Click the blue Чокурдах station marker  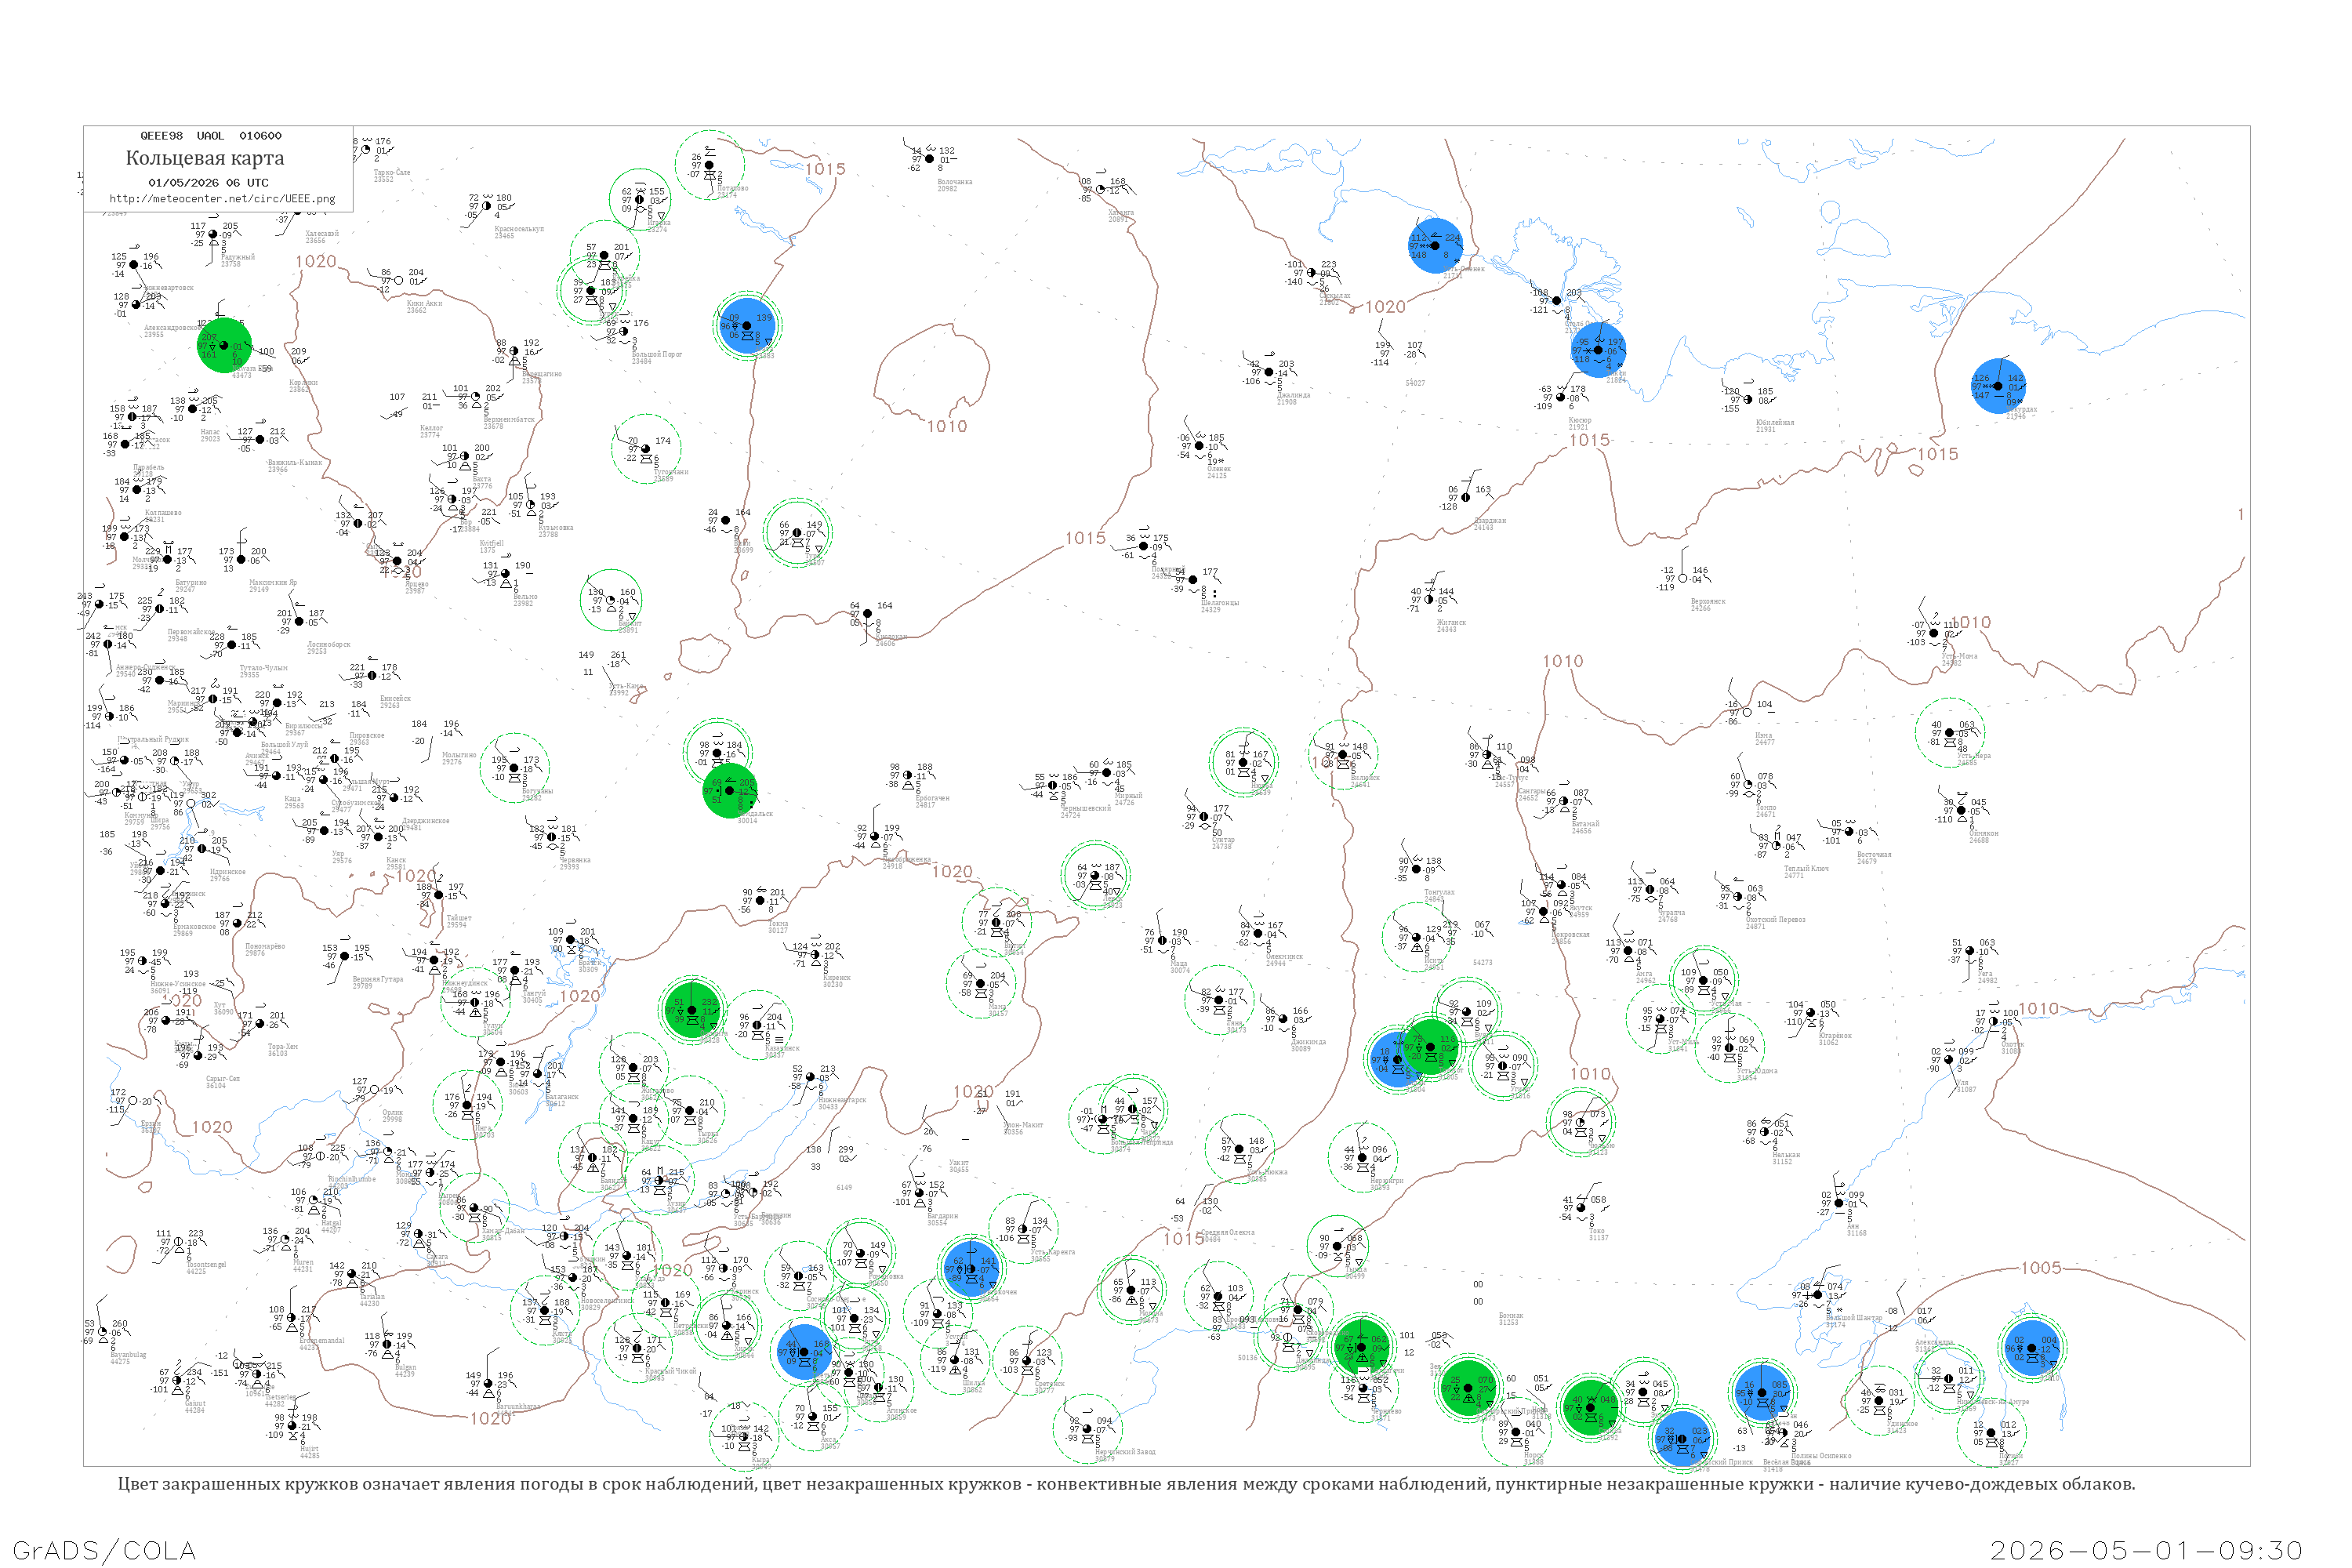[x=1998, y=386]
